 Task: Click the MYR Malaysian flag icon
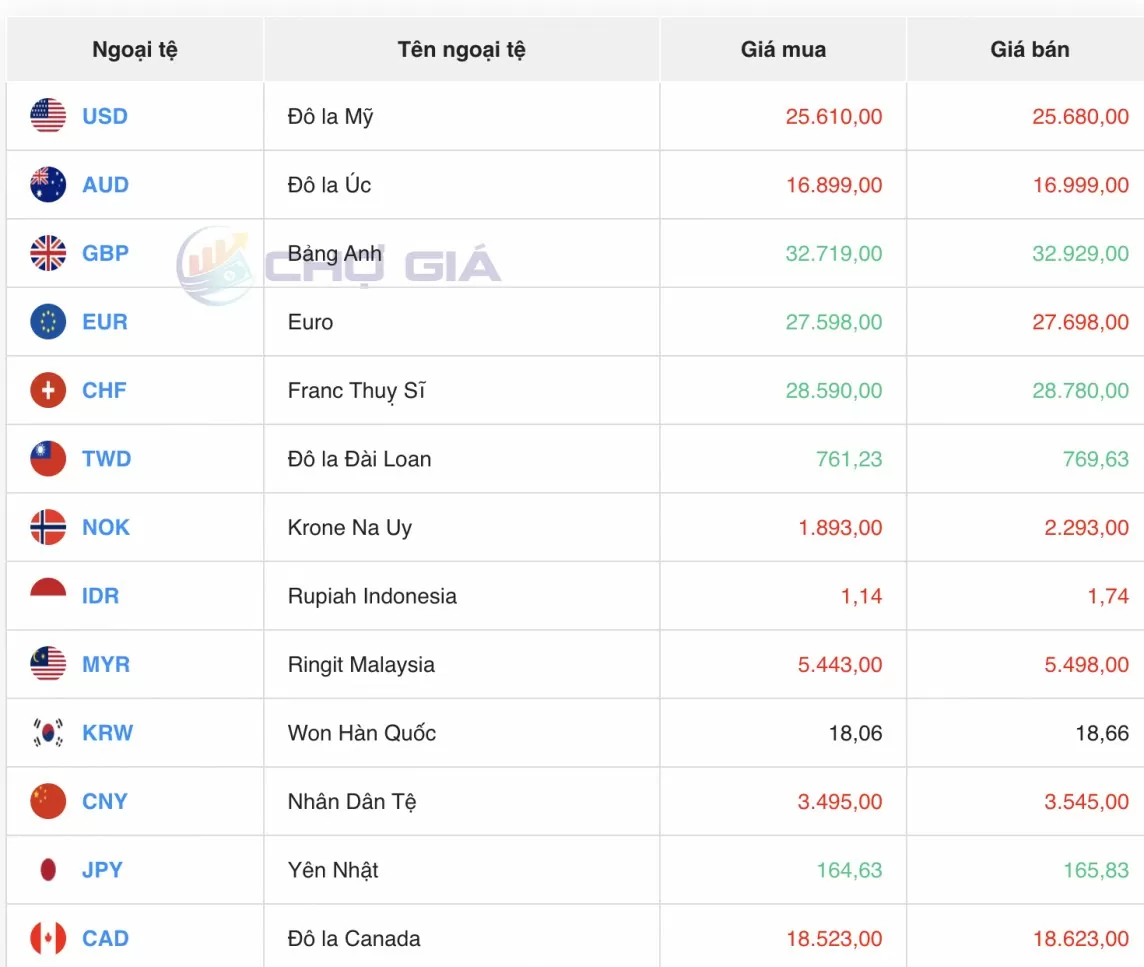click(x=47, y=664)
